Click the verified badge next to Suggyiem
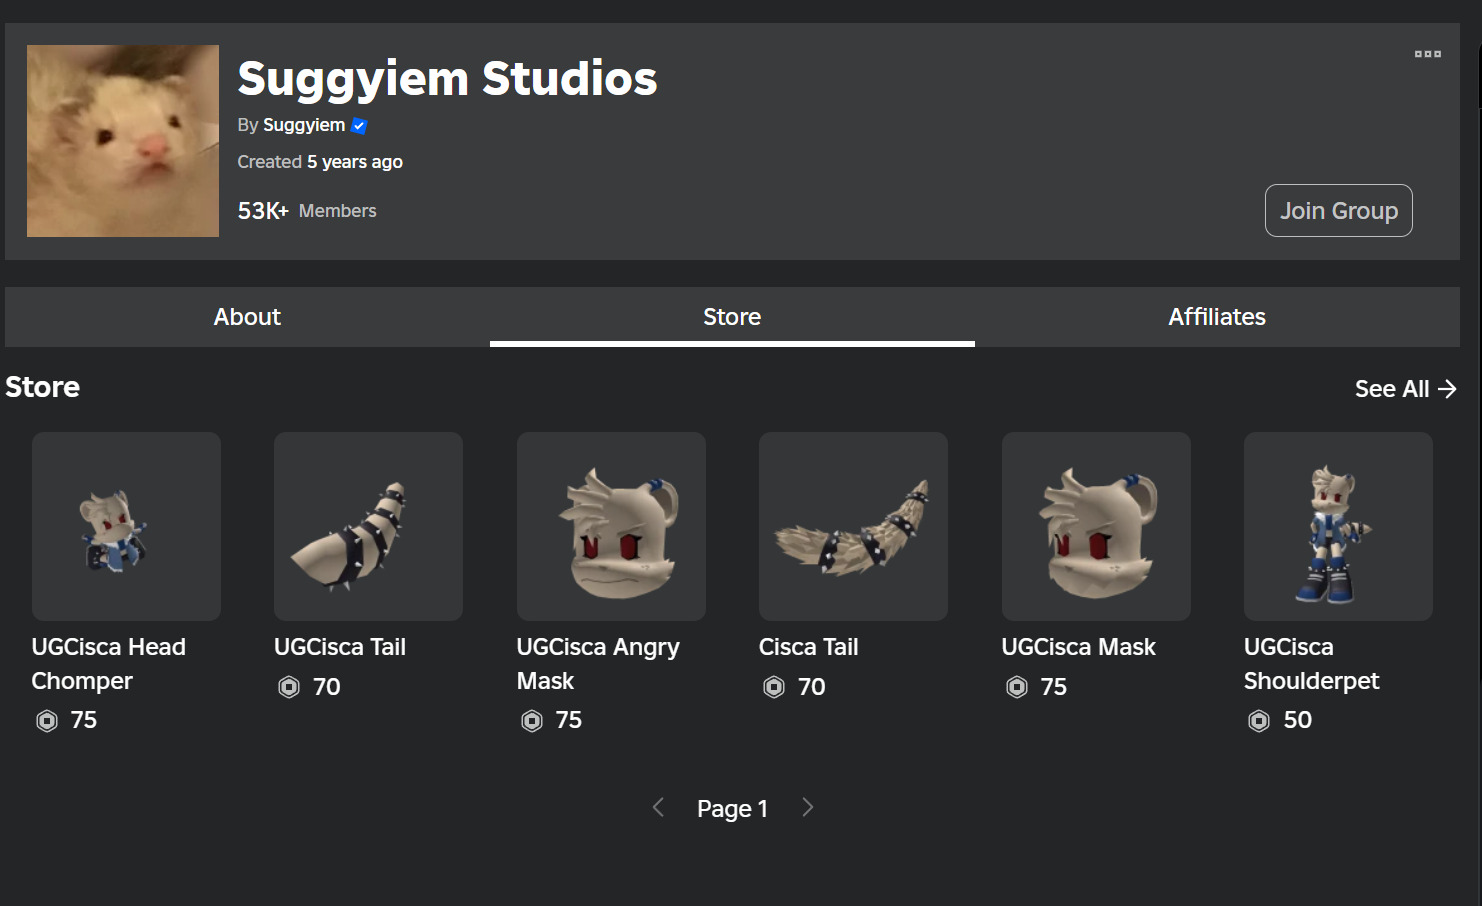Screen dimensions: 1482x906 pos(360,126)
